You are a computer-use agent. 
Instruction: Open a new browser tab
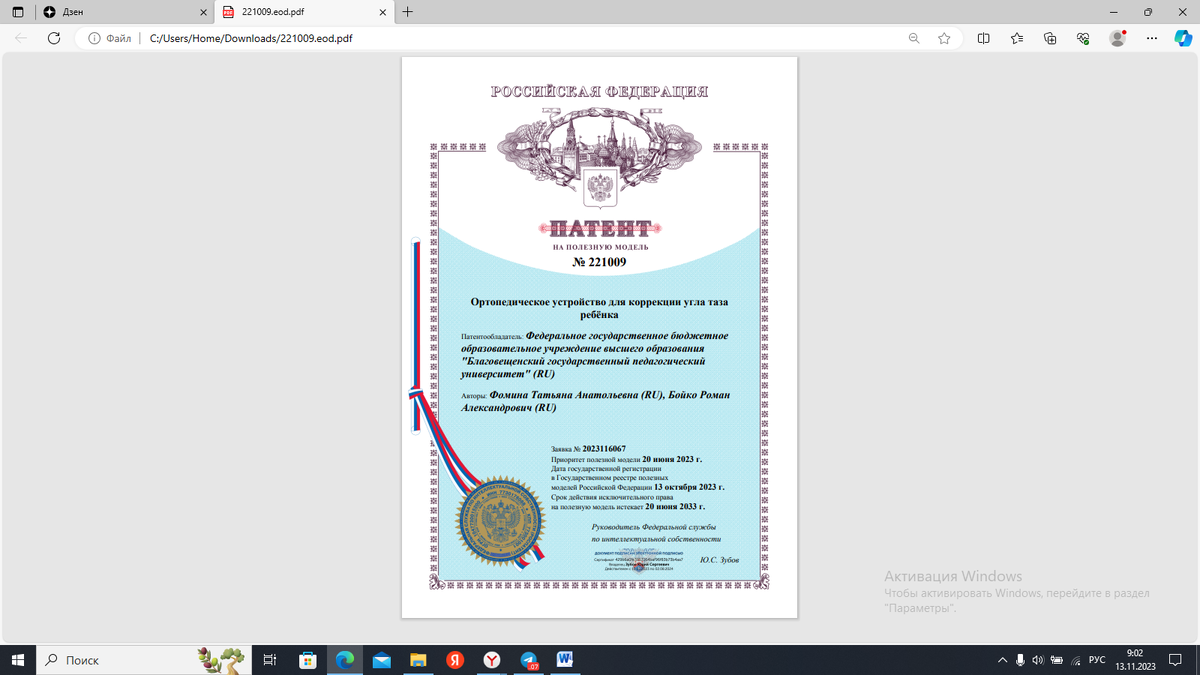(x=408, y=12)
